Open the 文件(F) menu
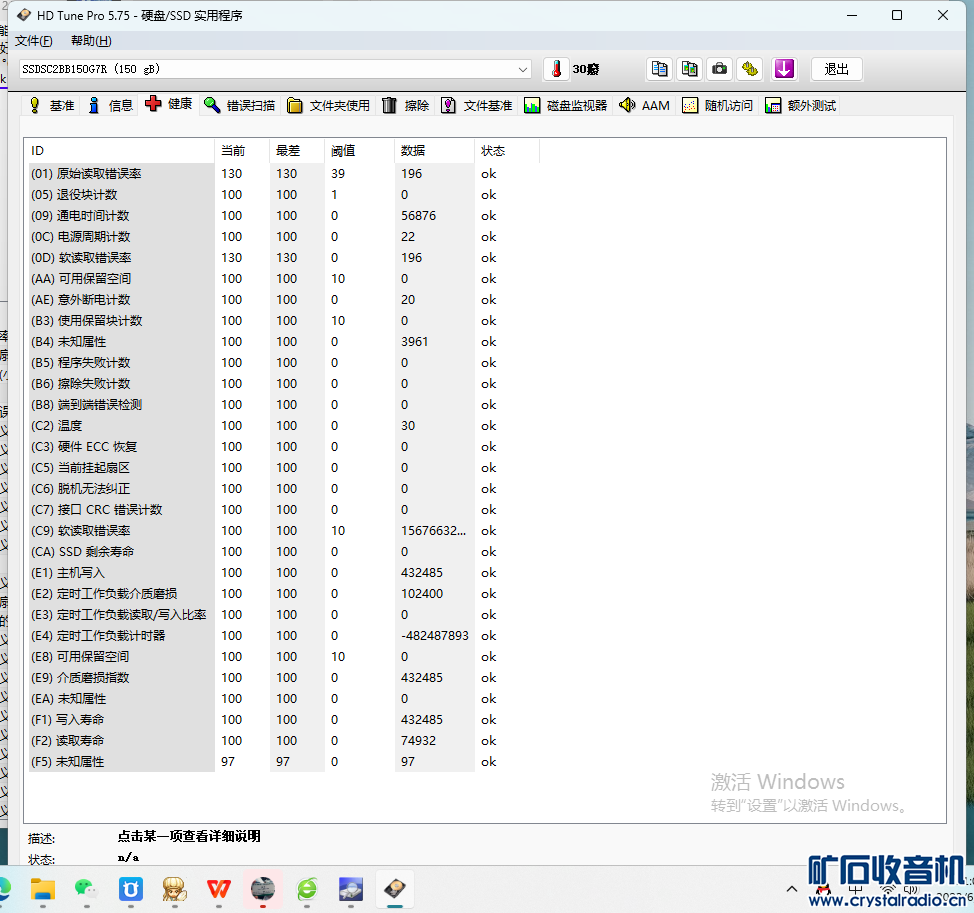The image size is (974, 913). (34, 41)
